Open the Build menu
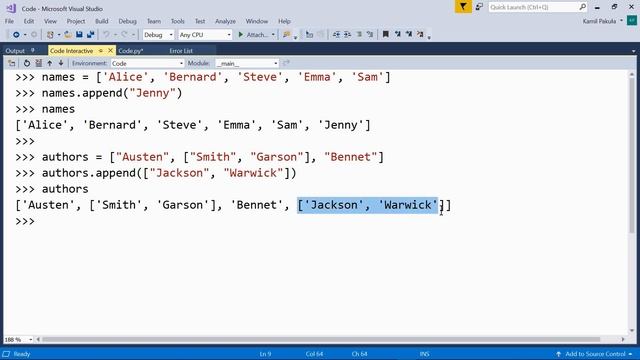Image resolution: width=640 pixels, height=360 pixels. [x=102, y=21]
